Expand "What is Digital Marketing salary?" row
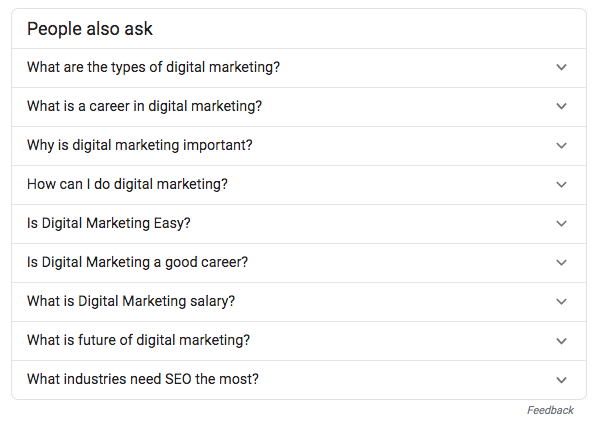 point(131,301)
